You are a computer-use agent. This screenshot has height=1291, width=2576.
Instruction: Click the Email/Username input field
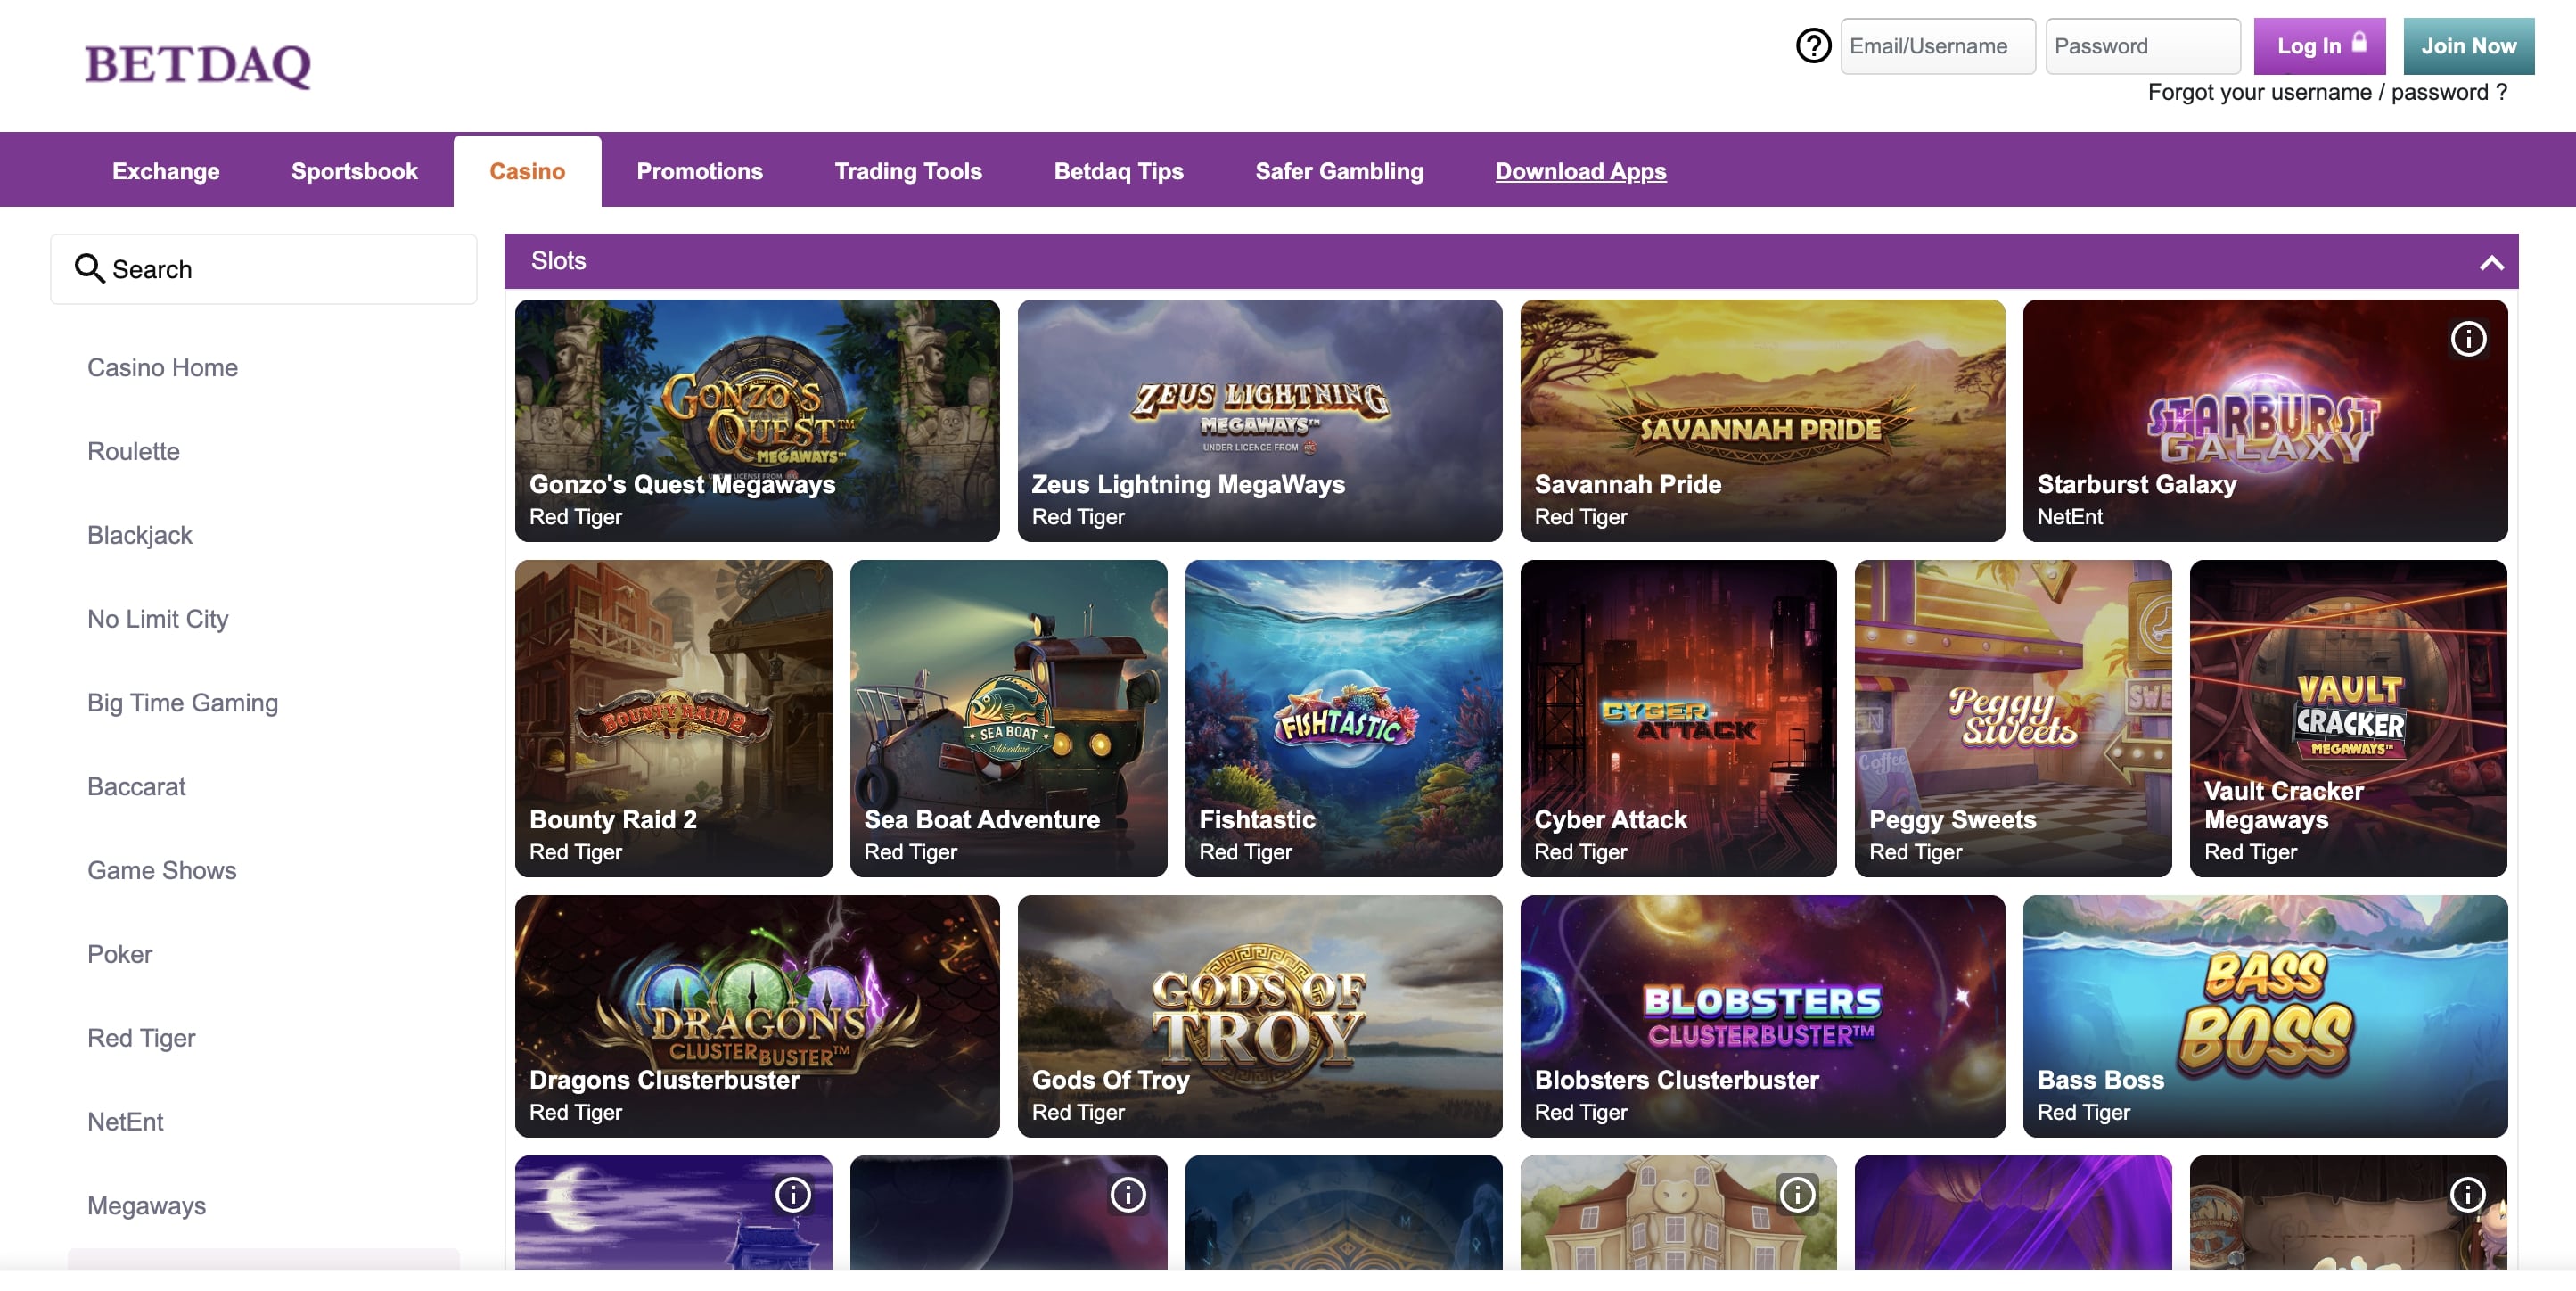[1937, 45]
